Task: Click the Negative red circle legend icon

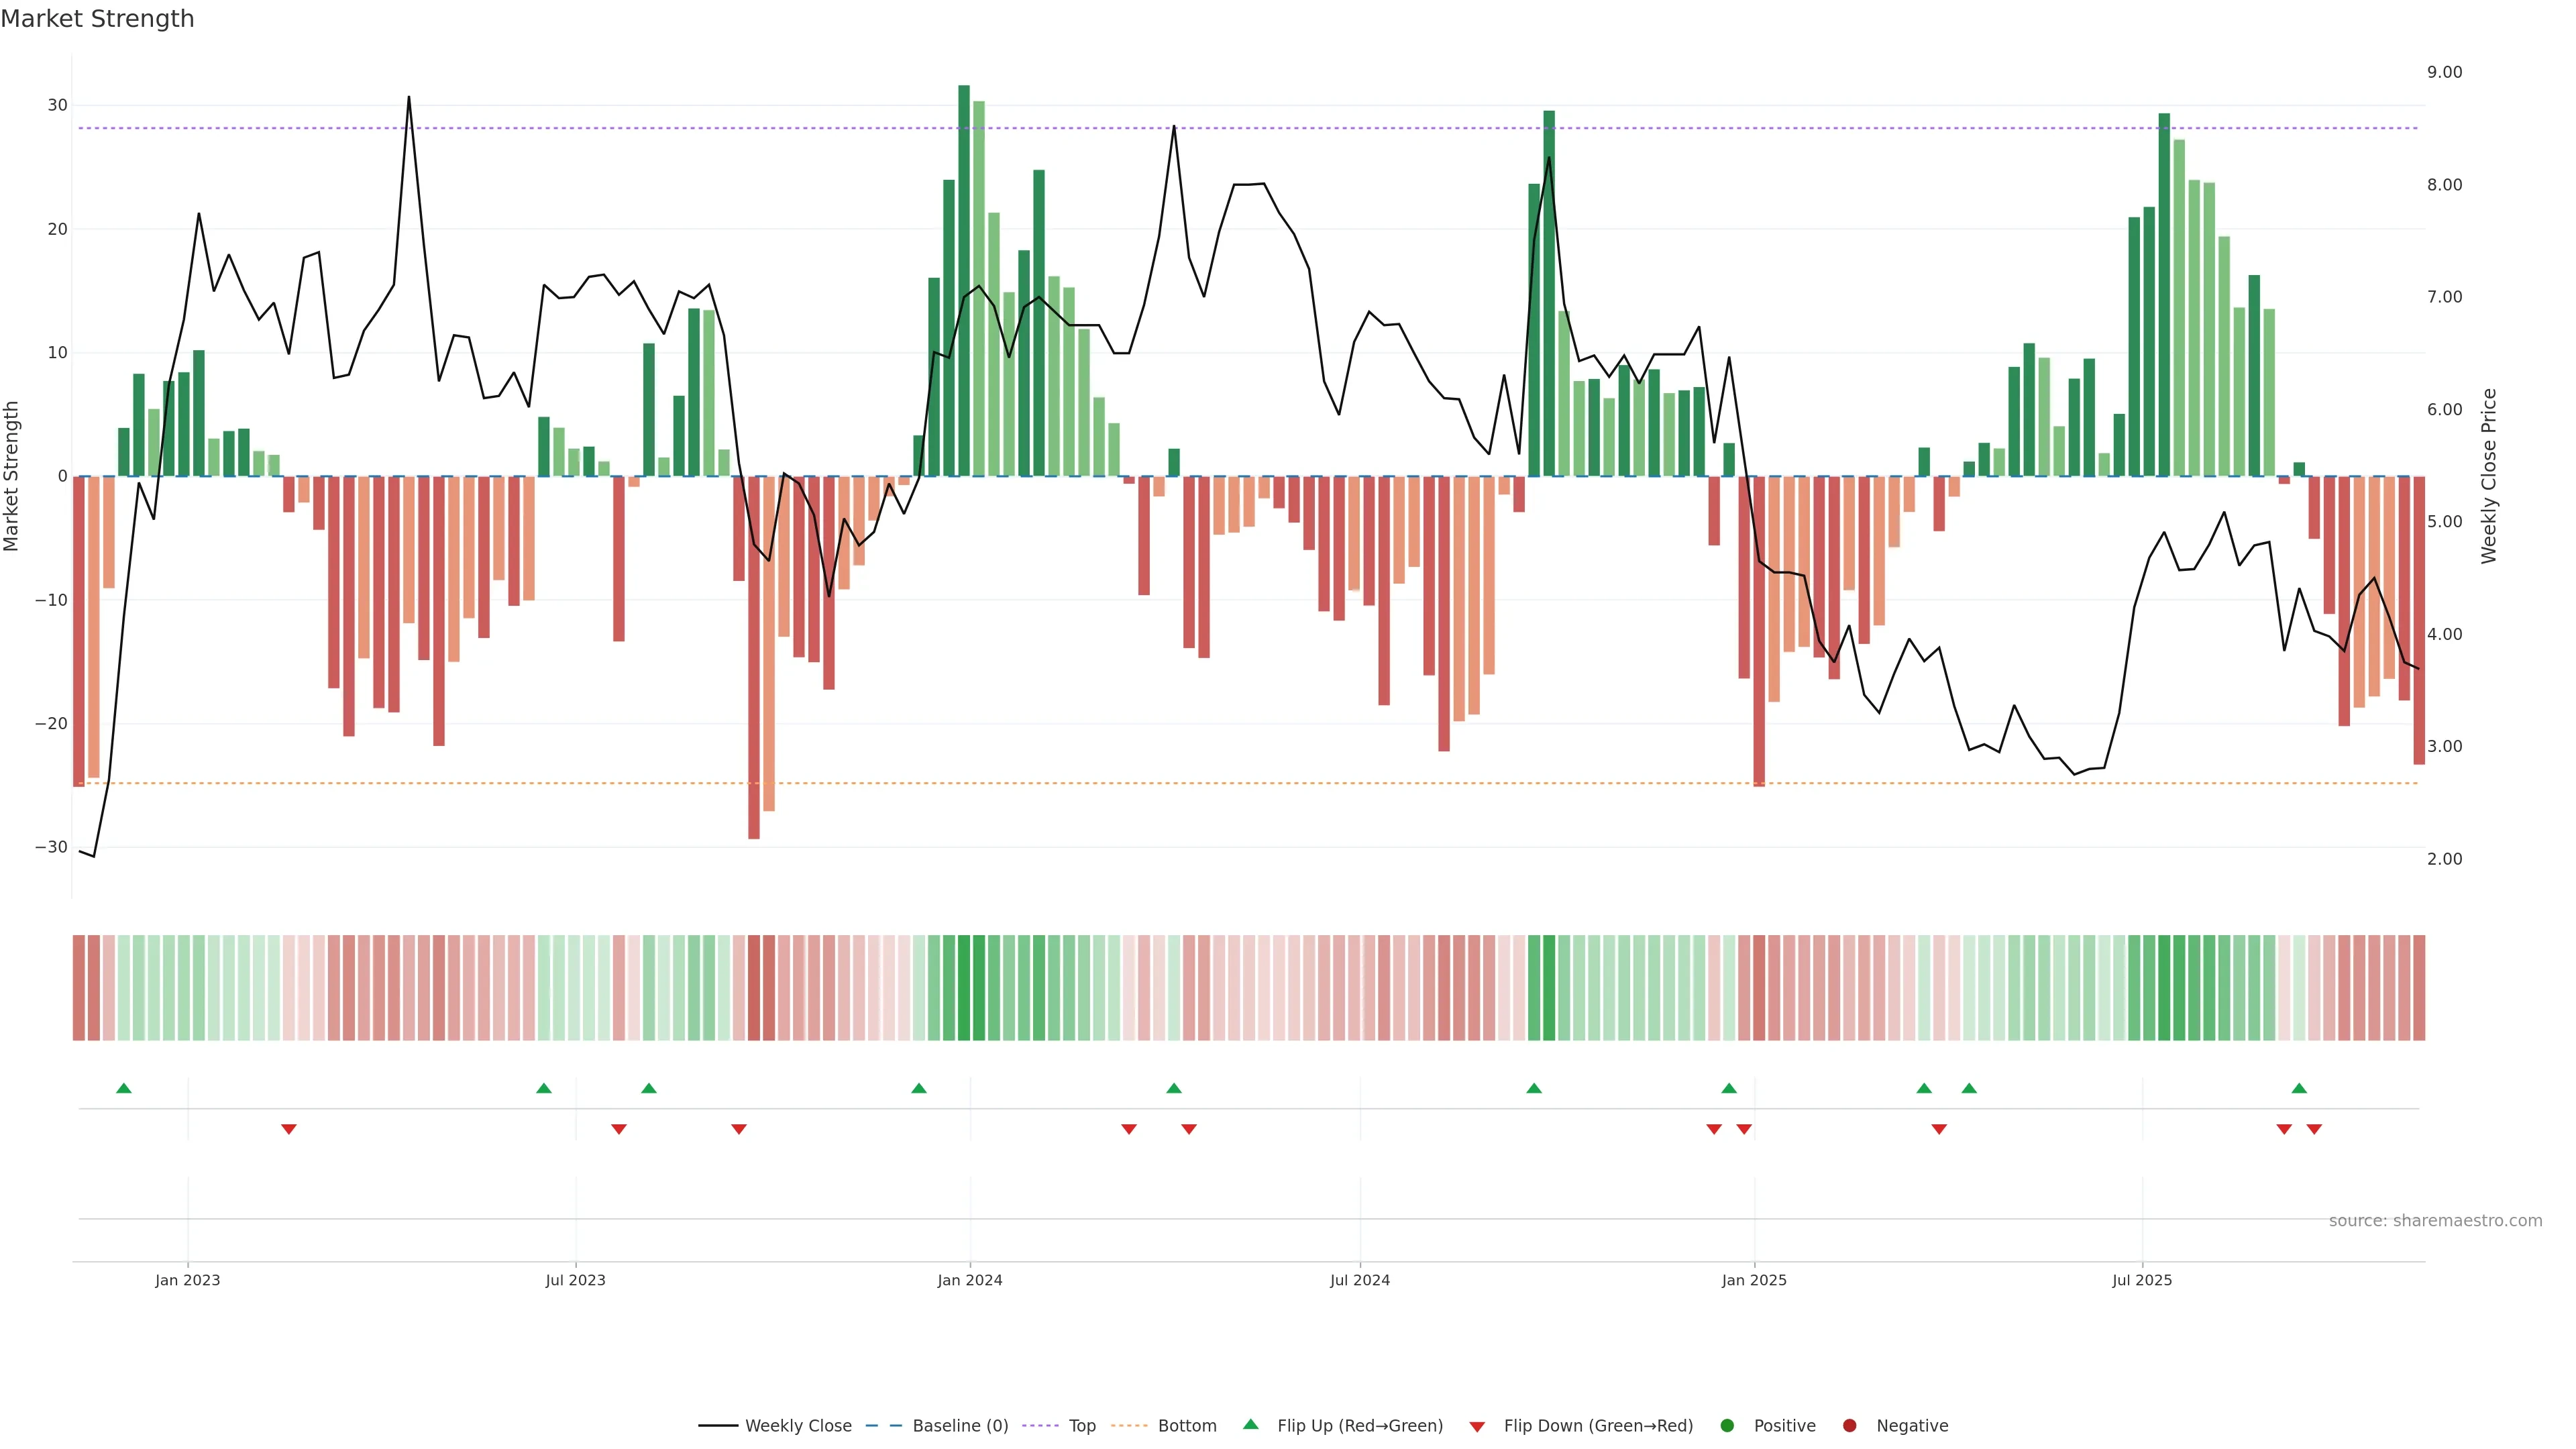Action: pyautogui.click(x=1849, y=1425)
